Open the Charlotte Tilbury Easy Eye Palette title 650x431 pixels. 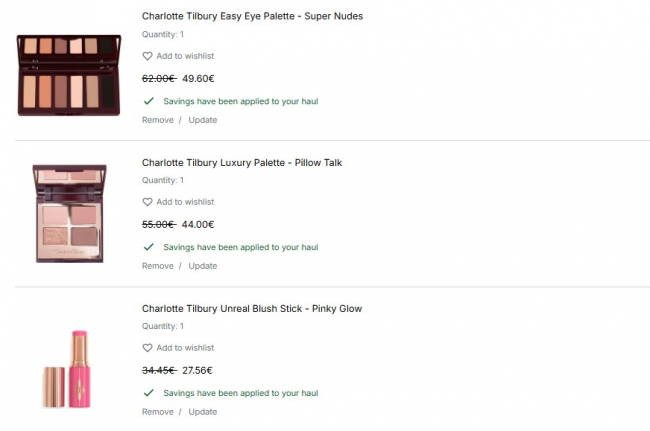point(252,17)
